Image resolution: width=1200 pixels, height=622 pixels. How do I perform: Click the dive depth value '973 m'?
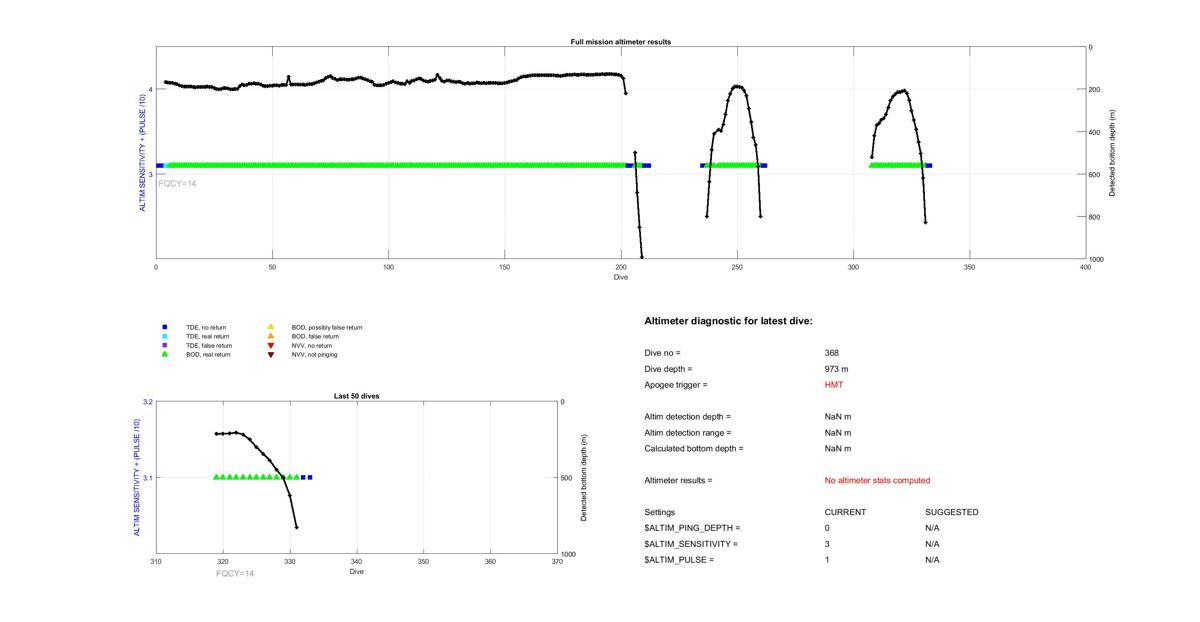837,369
